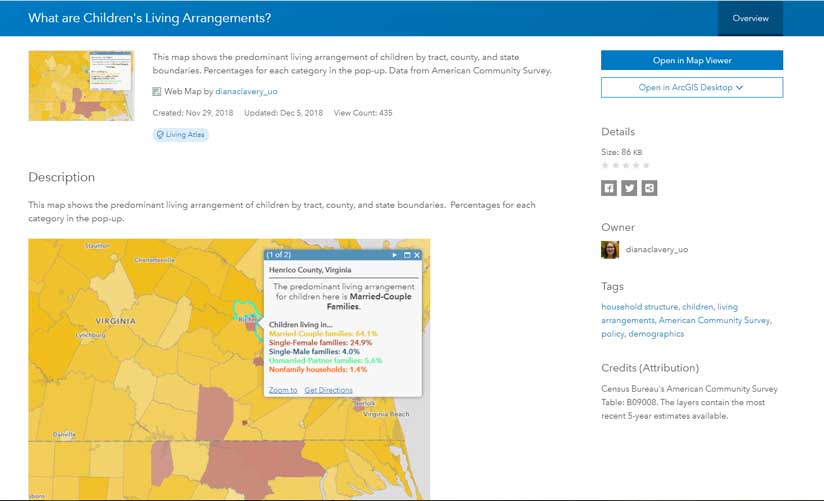Open the dianaclavery_uo author link

pos(246,92)
